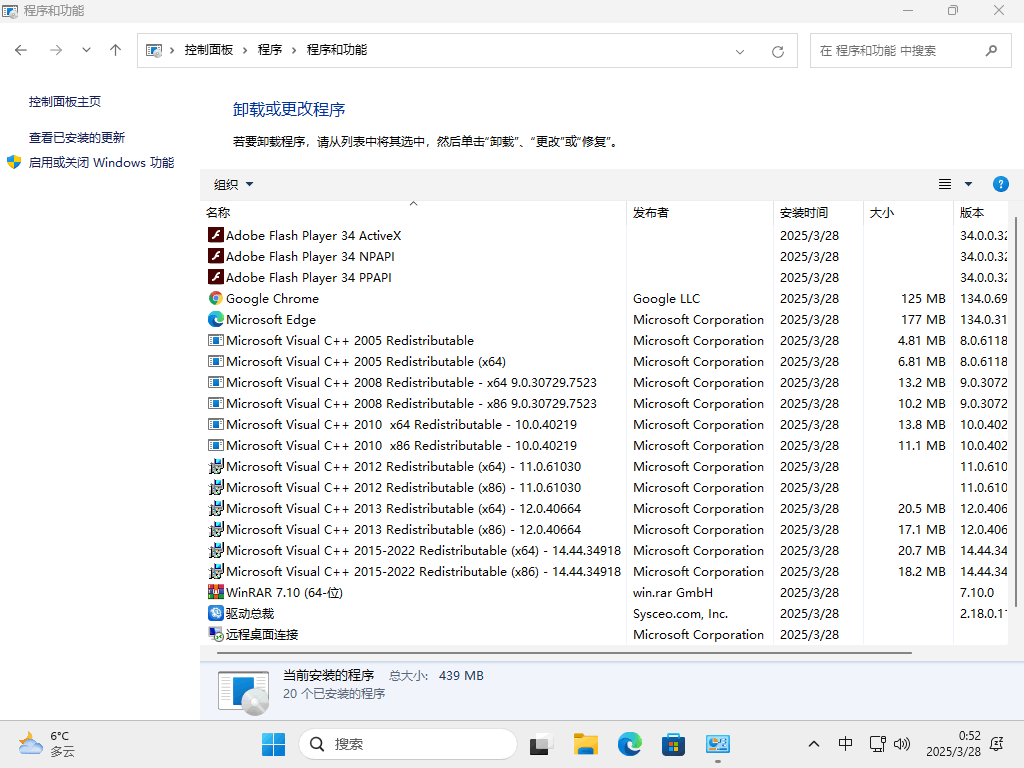The height and width of the screenshot is (768, 1024).
Task: Click the Adobe Flash Player 34 PPAPI icon
Action: (x=216, y=277)
